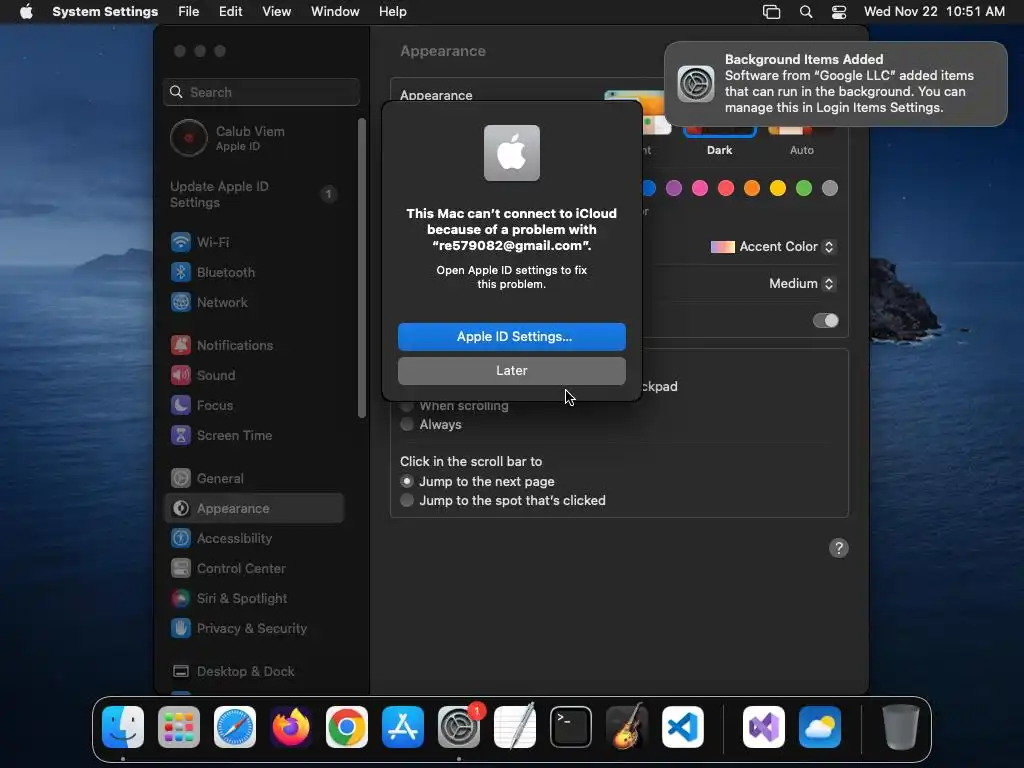Open Trash from the Dock
Image resolution: width=1024 pixels, height=768 pixels.
point(901,727)
